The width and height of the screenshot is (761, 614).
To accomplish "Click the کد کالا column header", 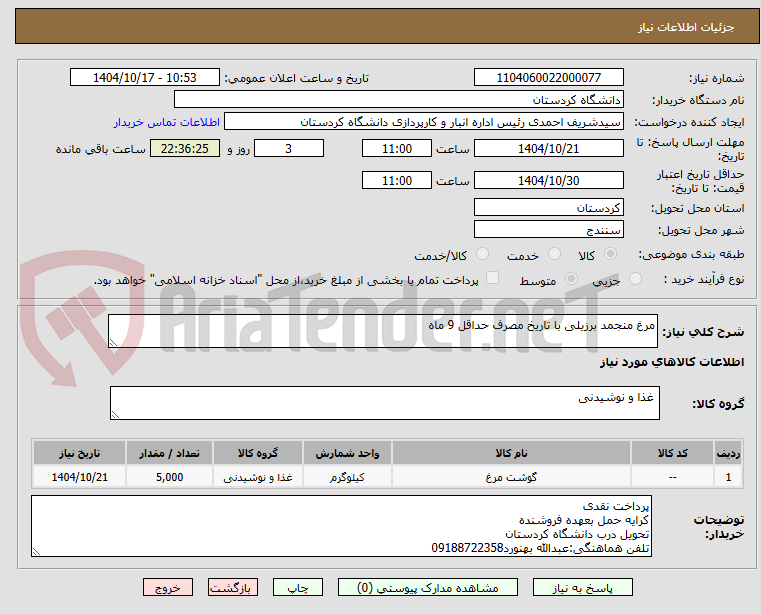I will click(672, 453).
